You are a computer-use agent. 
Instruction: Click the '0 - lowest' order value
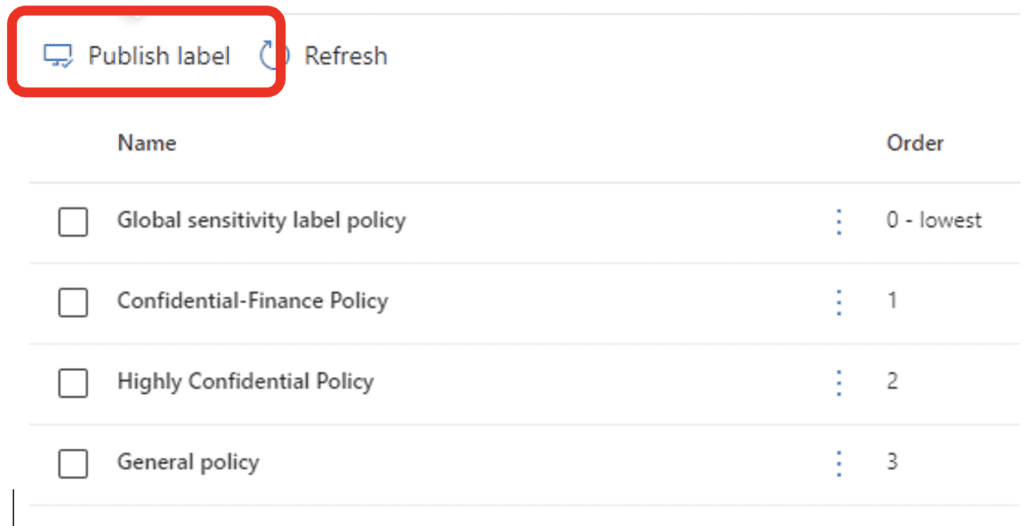934,220
